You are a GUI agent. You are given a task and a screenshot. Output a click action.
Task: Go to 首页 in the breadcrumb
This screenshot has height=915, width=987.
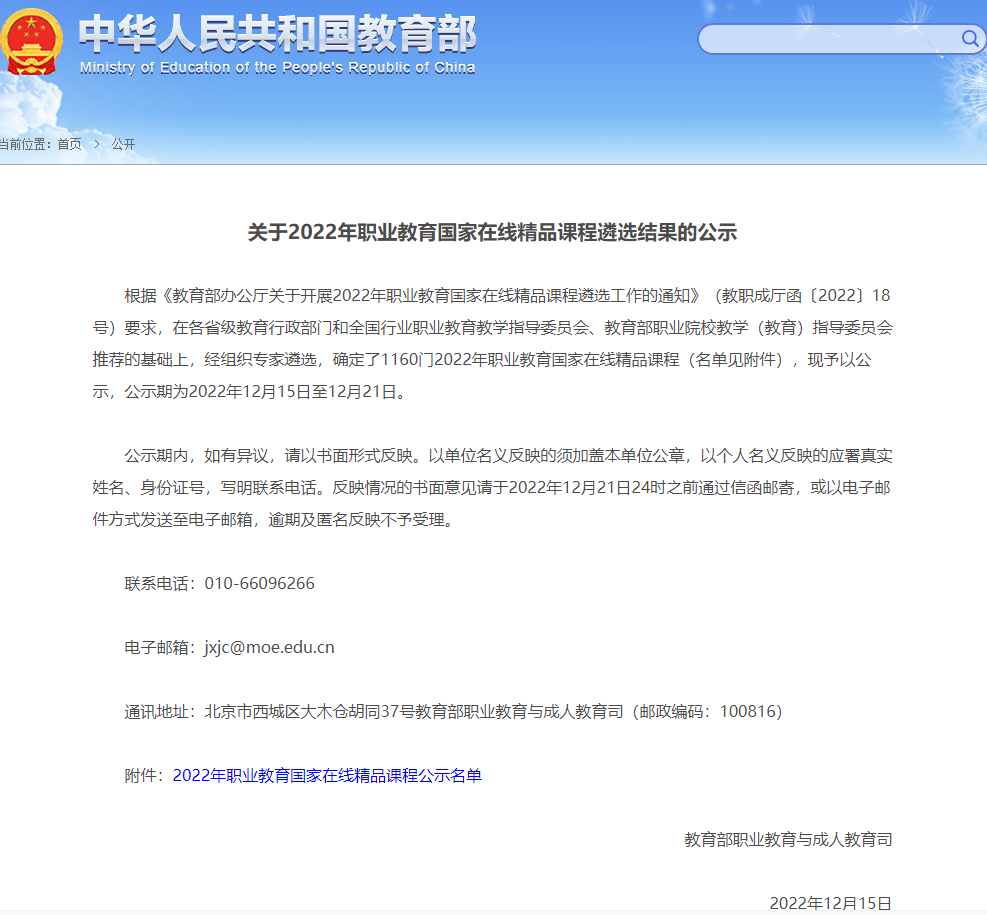pyautogui.click(x=69, y=144)
